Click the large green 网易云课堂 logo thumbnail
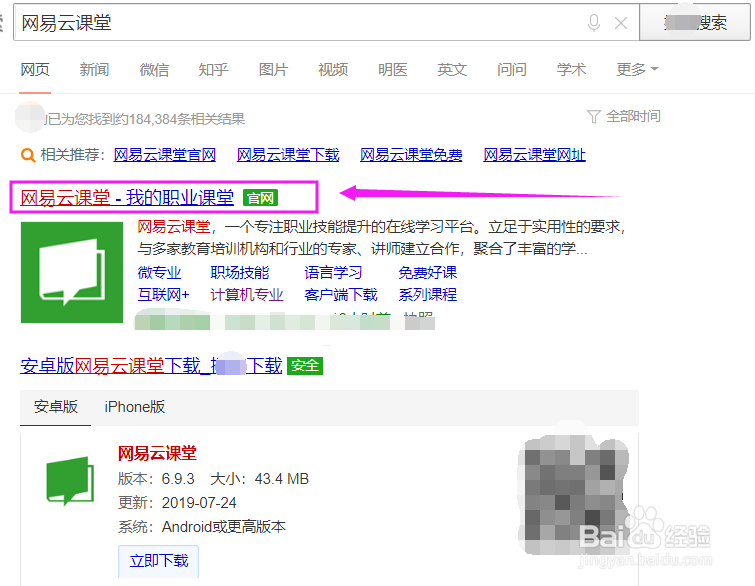This screenshot has width=755, height=586. tap(72, 272)
